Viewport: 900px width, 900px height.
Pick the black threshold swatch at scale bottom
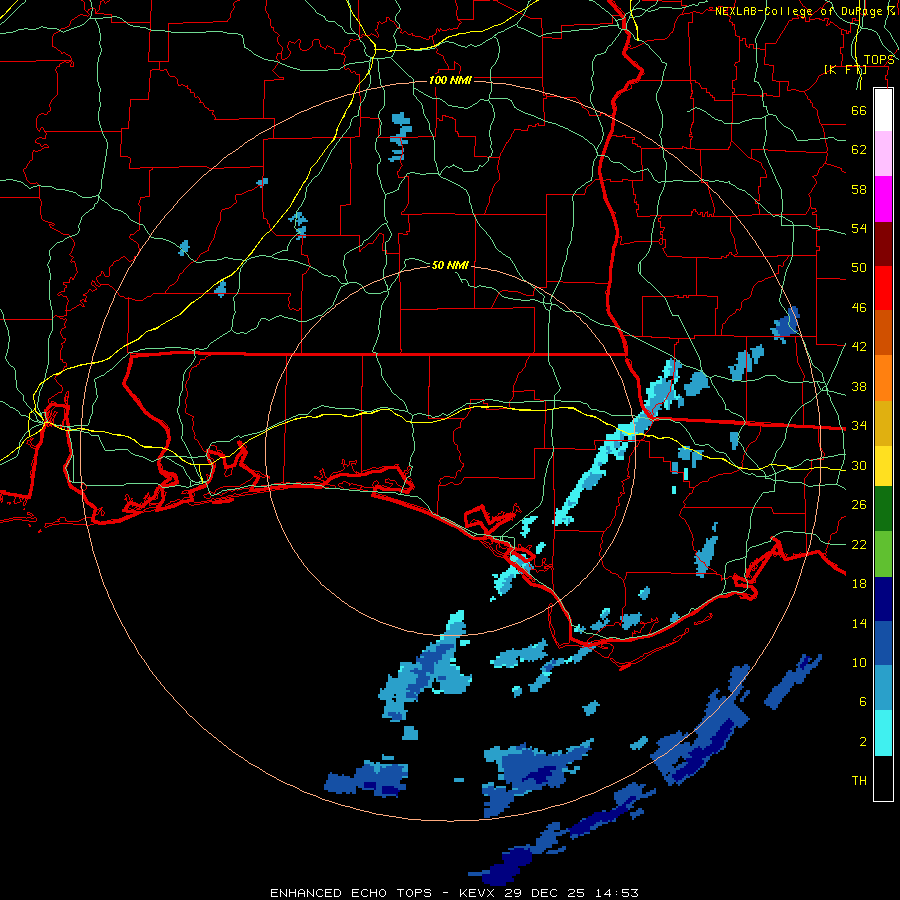click(883, 778)
